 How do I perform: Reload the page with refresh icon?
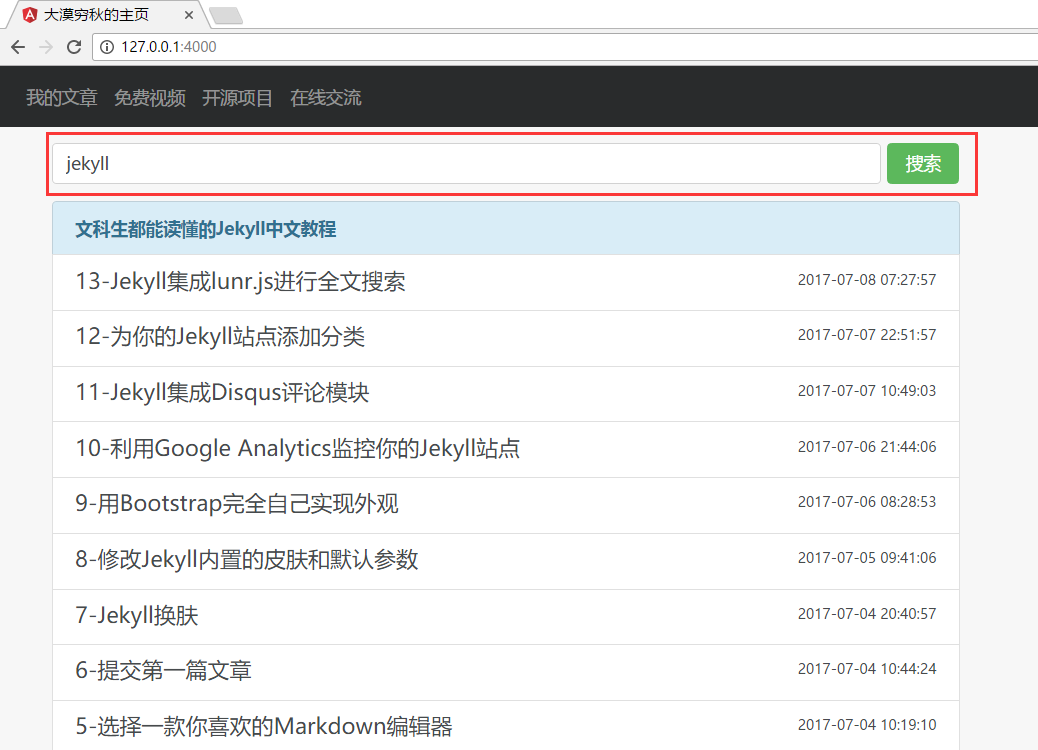74,47
